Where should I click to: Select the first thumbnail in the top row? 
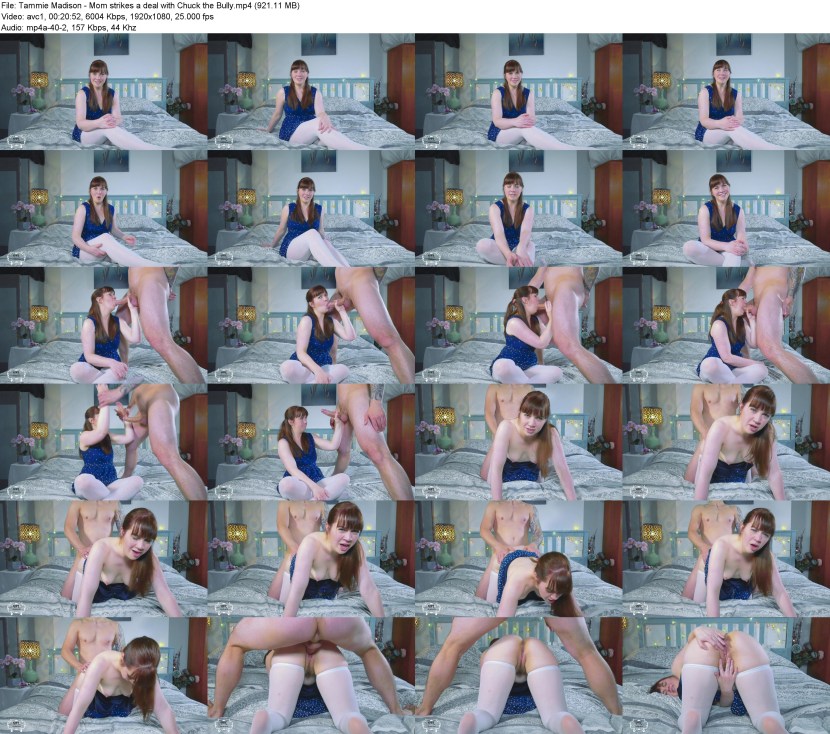click(104, 91)
